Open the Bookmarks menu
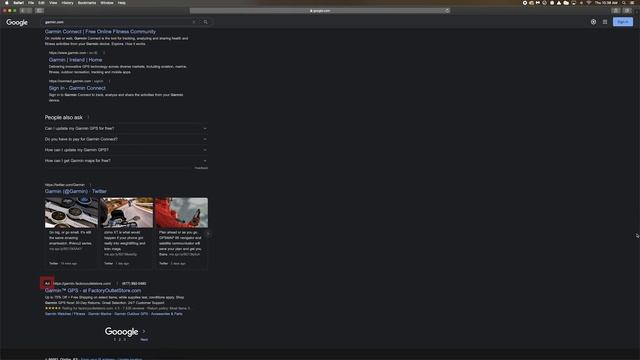This screenshot has width=640, height=360. pos(87,3)
